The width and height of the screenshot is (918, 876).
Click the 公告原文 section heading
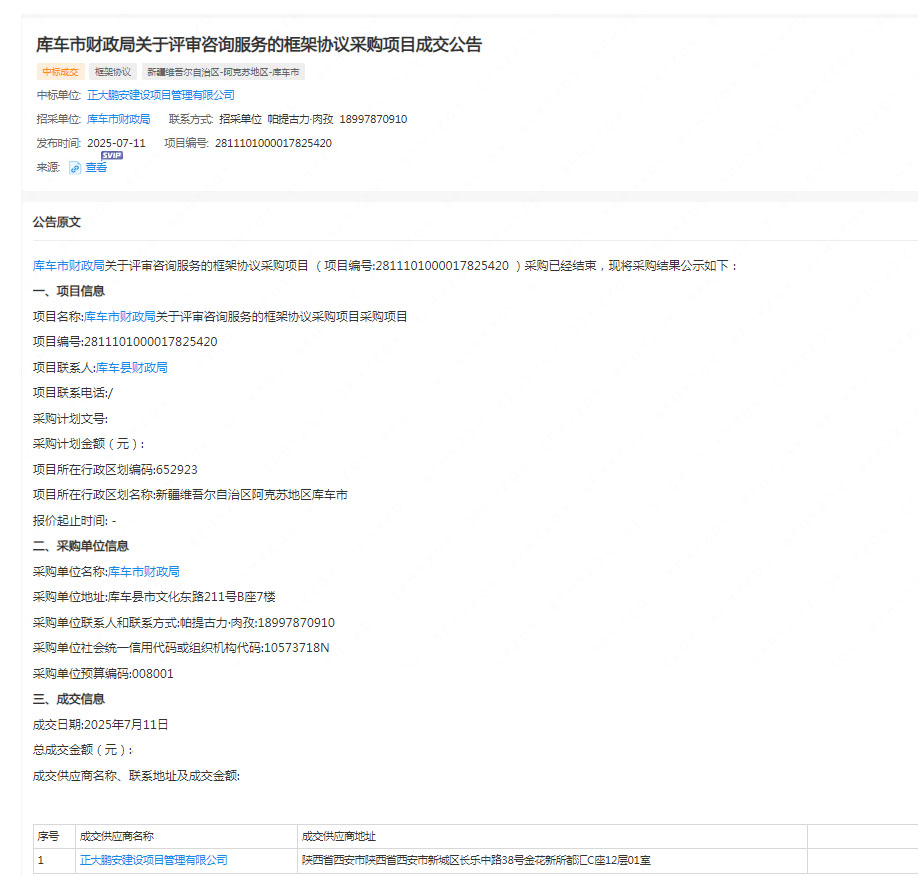point(57,222)
